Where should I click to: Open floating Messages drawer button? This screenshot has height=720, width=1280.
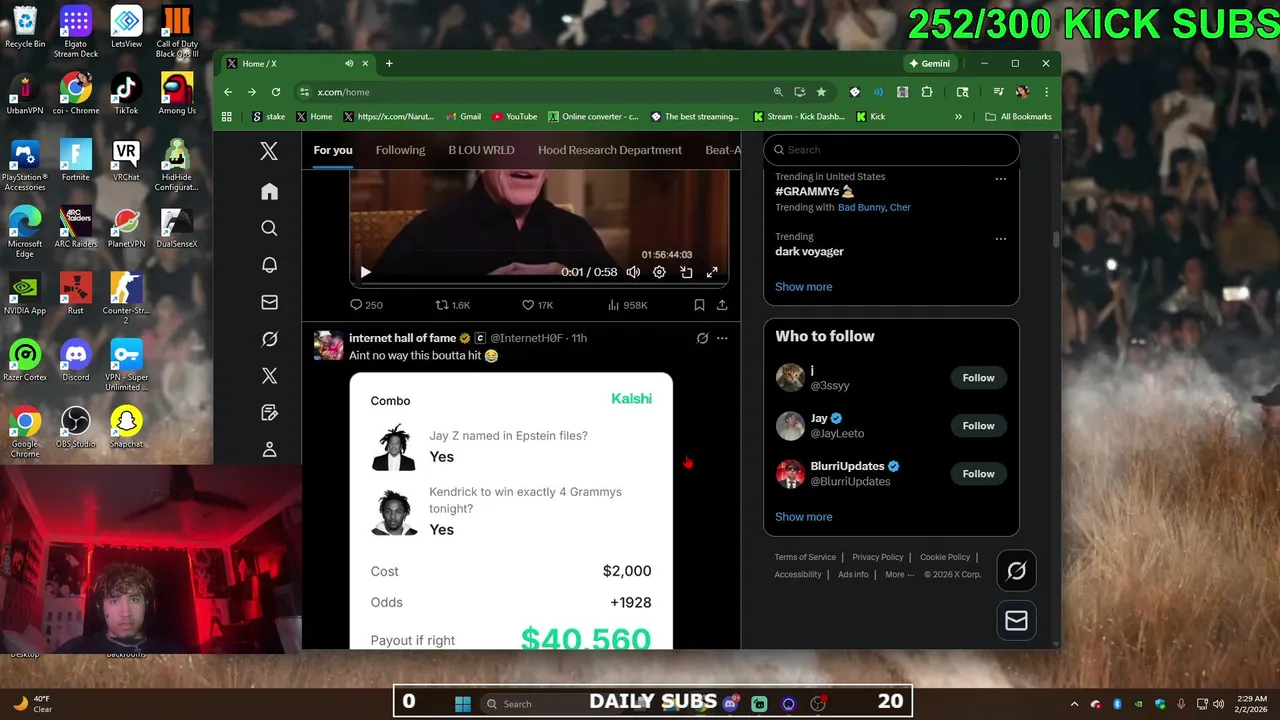click(x=1016, y=621)
